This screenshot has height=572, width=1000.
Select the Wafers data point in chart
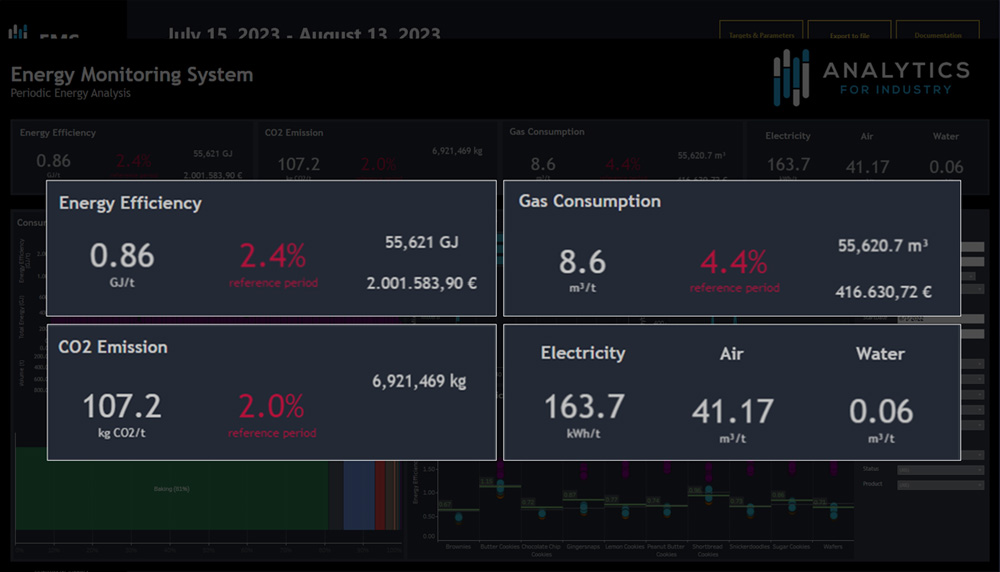point(832,510)
